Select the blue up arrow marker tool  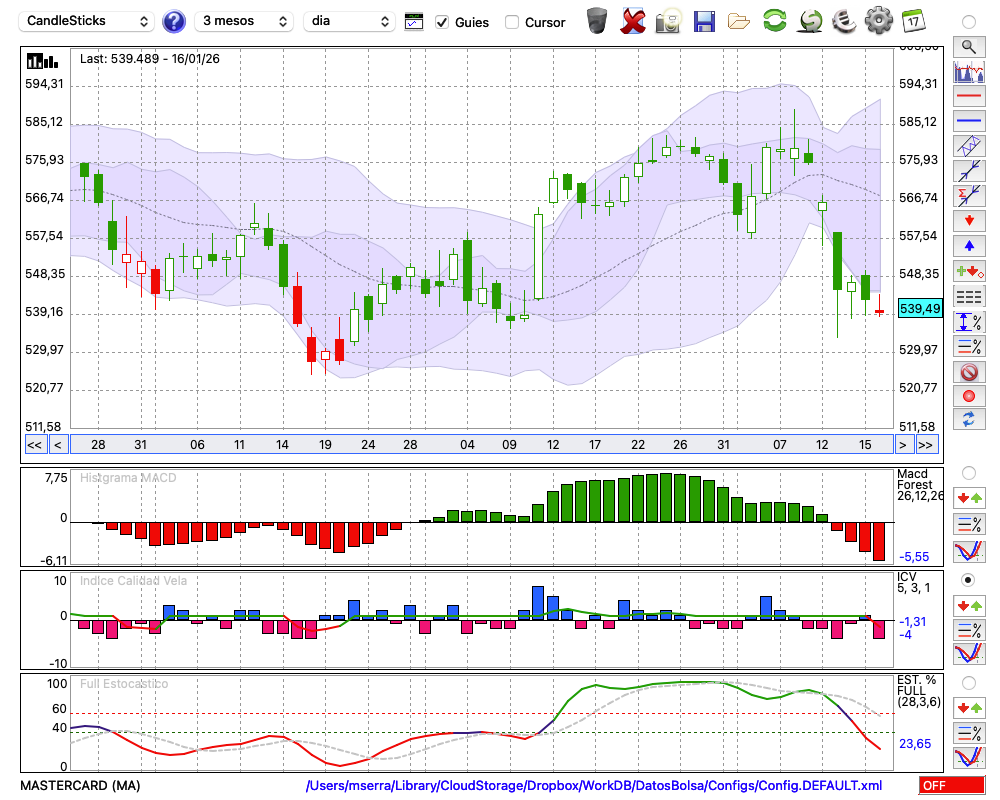tap(968, 245)
